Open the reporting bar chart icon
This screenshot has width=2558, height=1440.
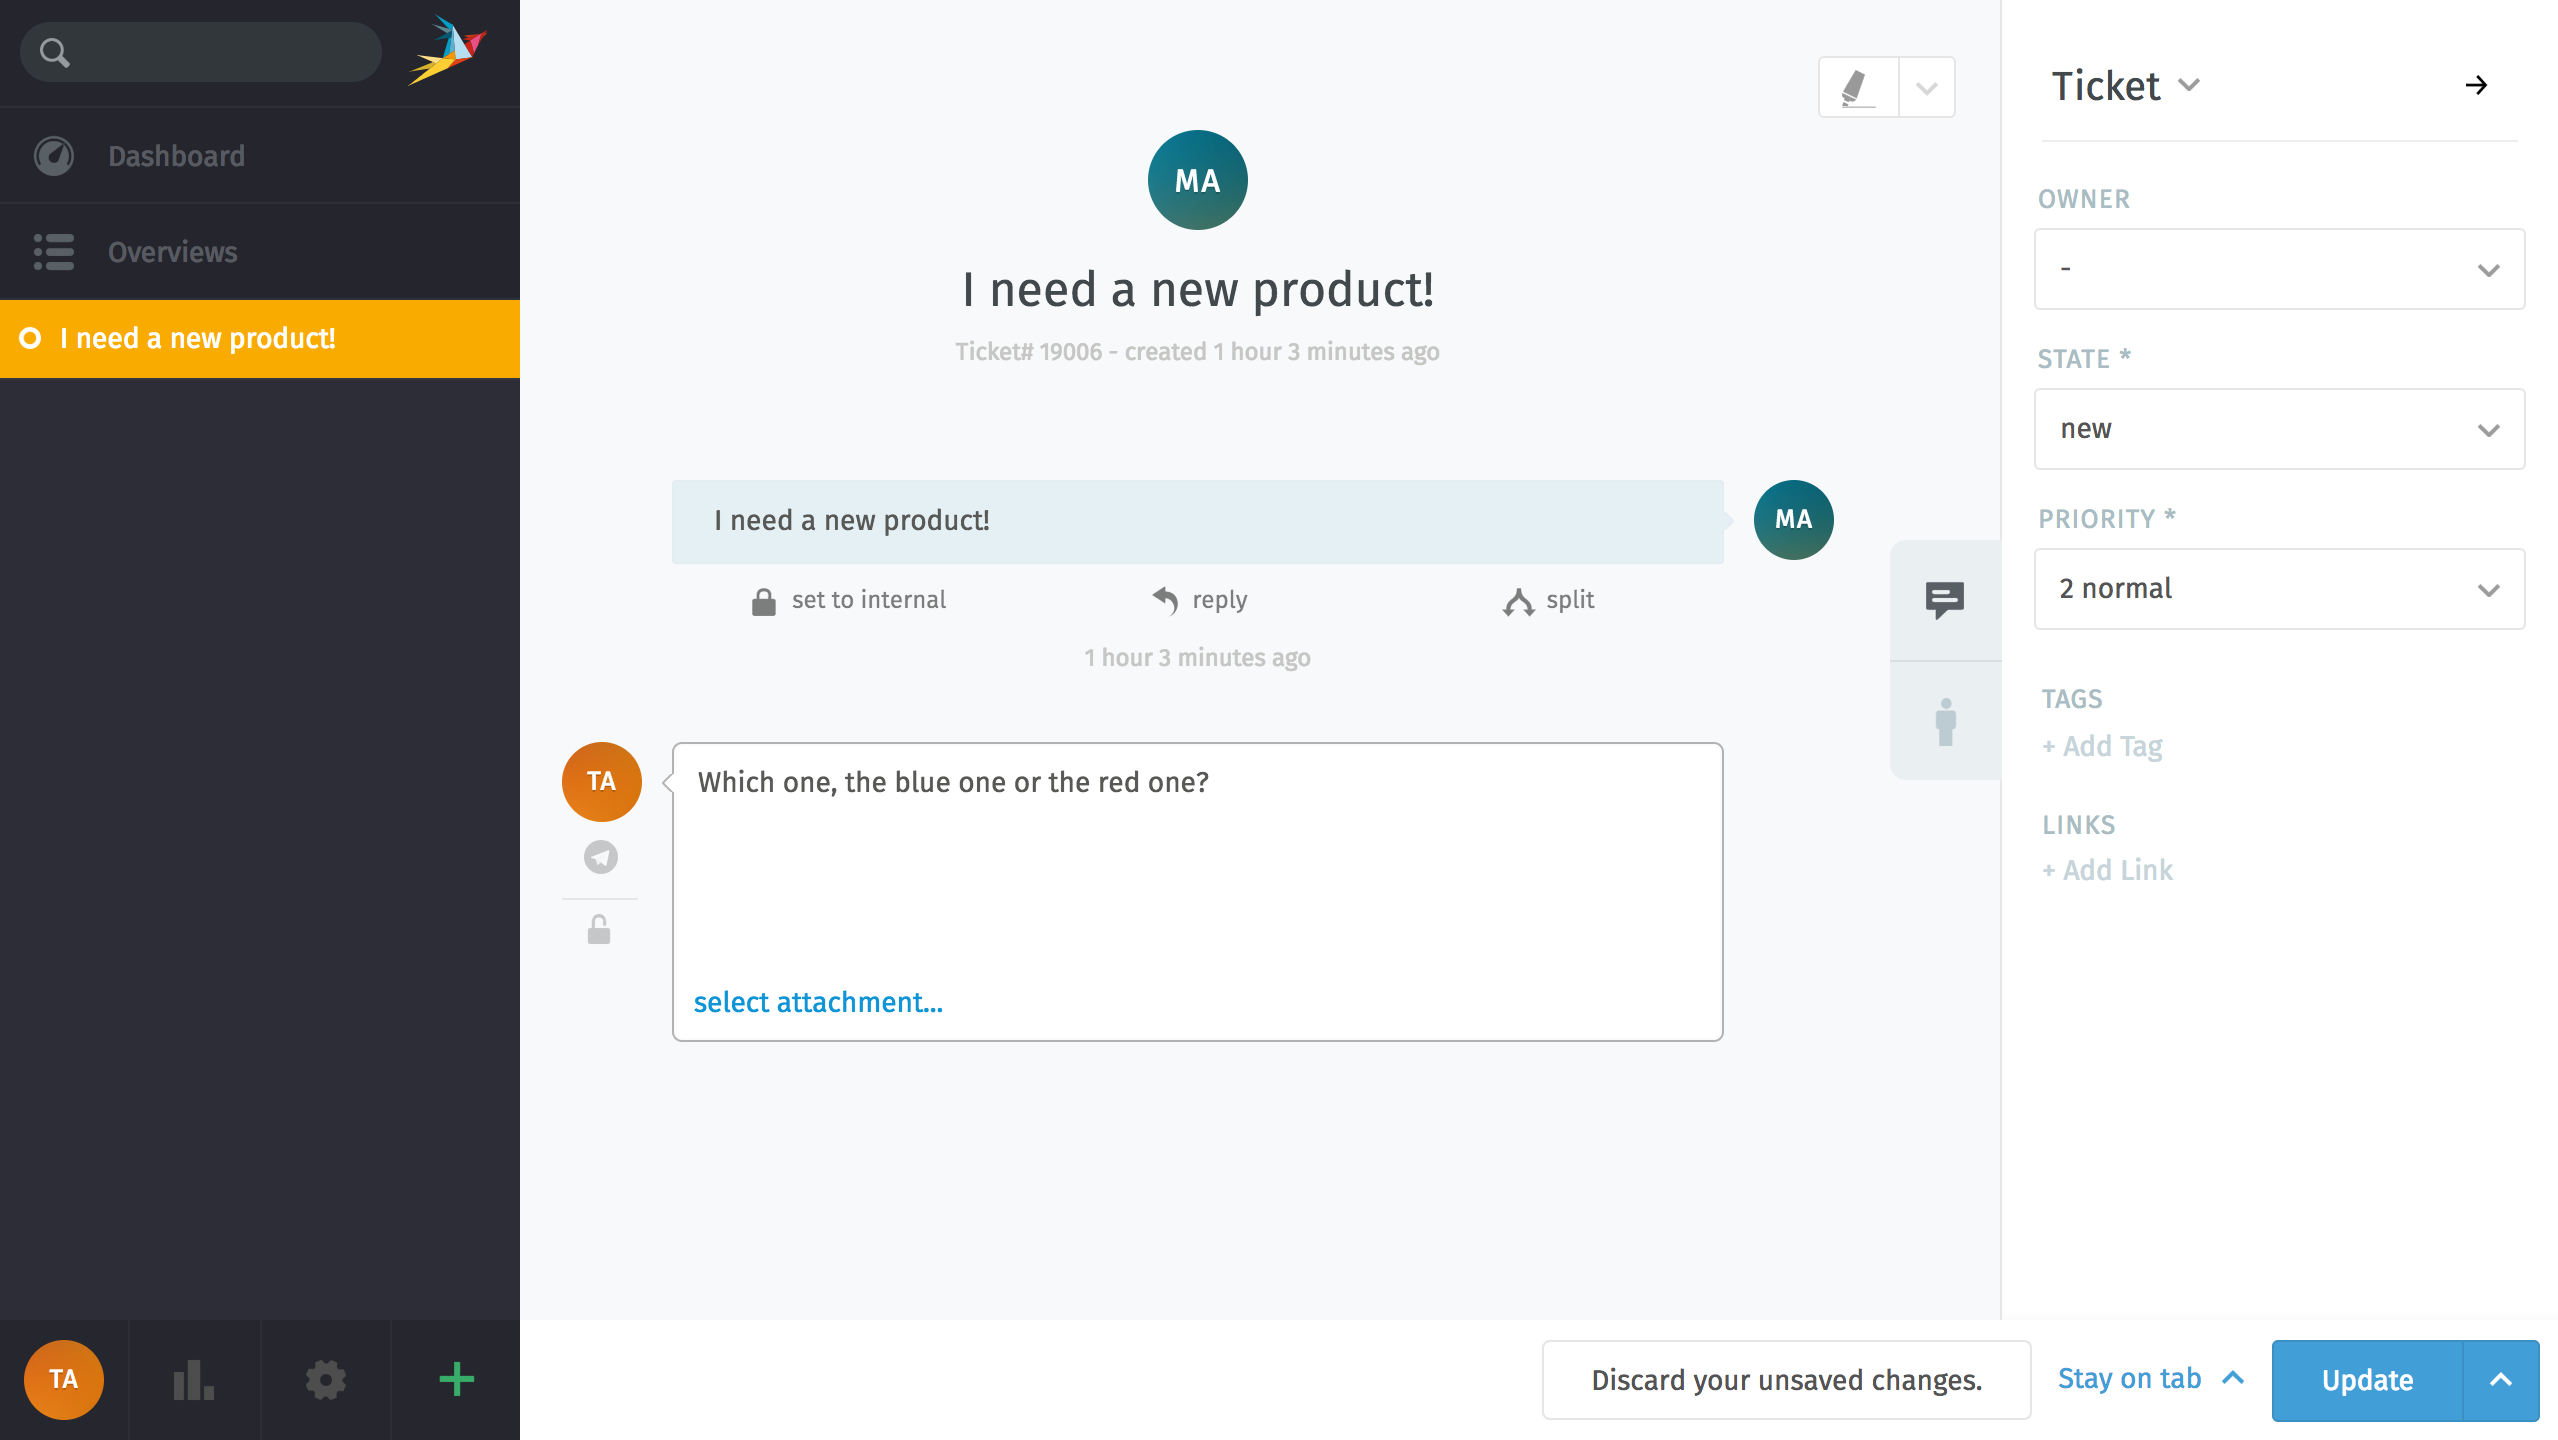click(194, 1380)
